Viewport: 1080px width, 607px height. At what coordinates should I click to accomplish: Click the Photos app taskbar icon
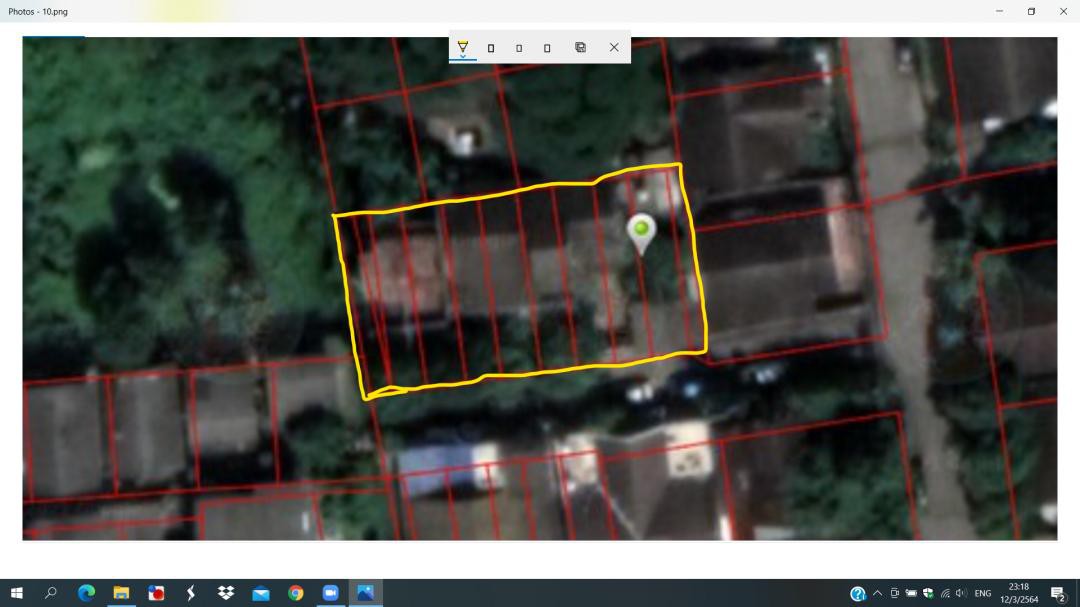coord(365,593)
